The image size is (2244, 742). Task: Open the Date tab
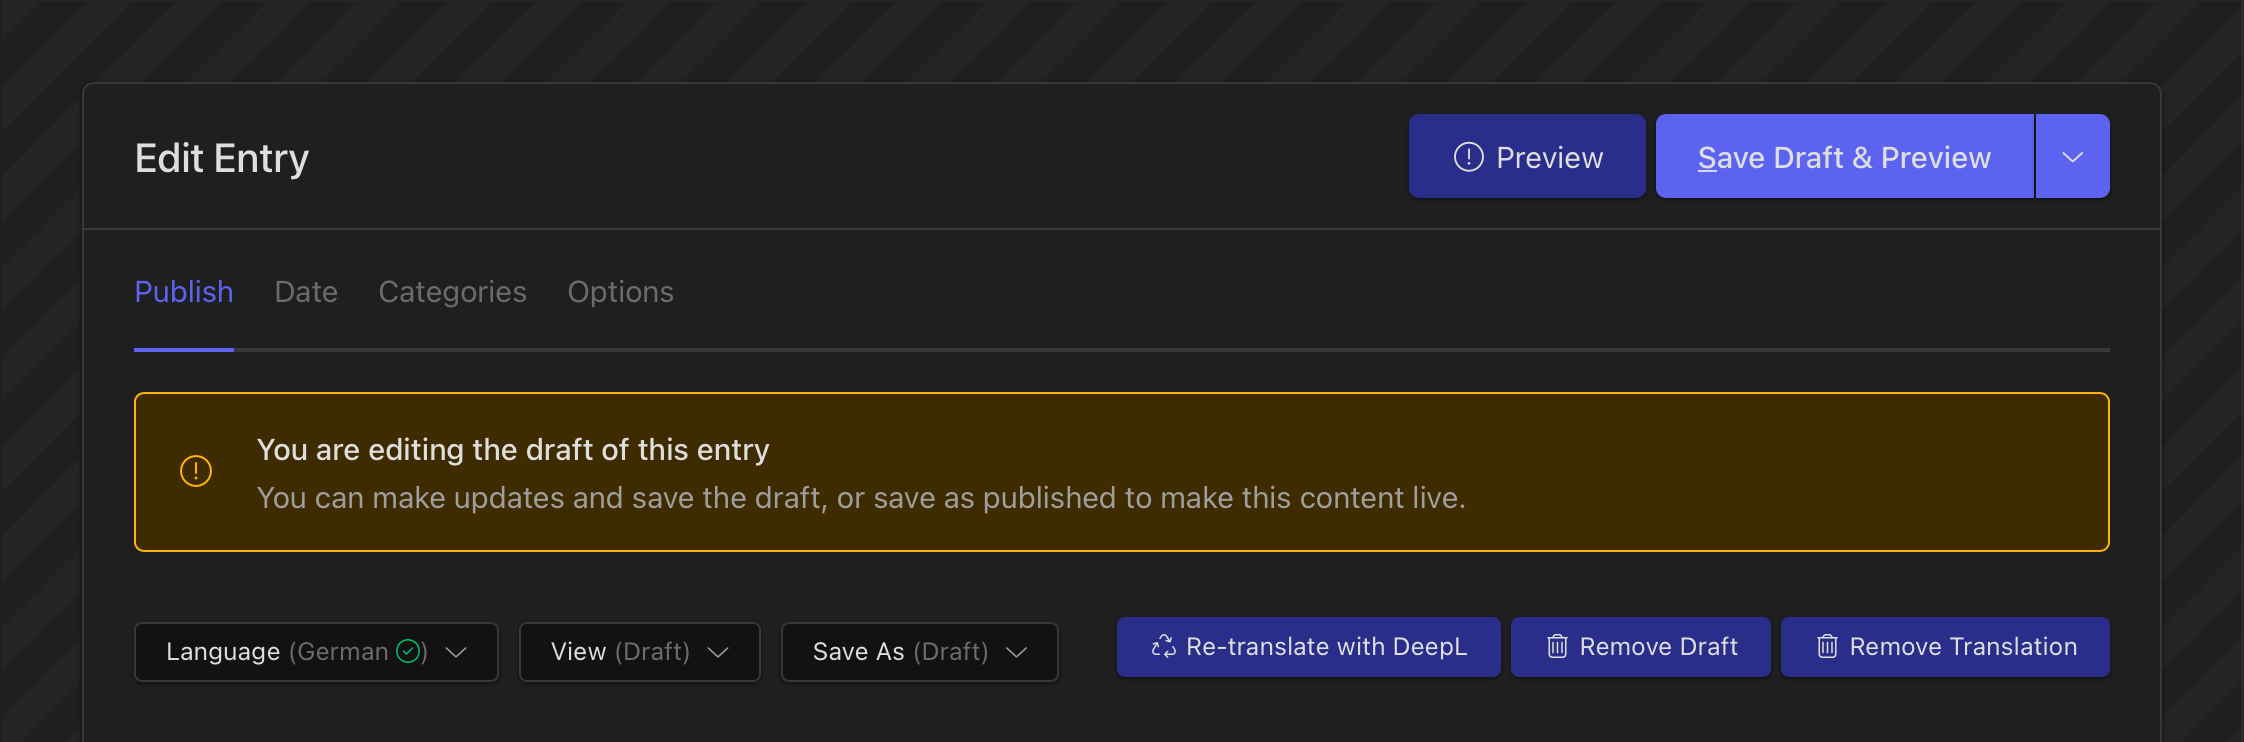pos(306,292)
